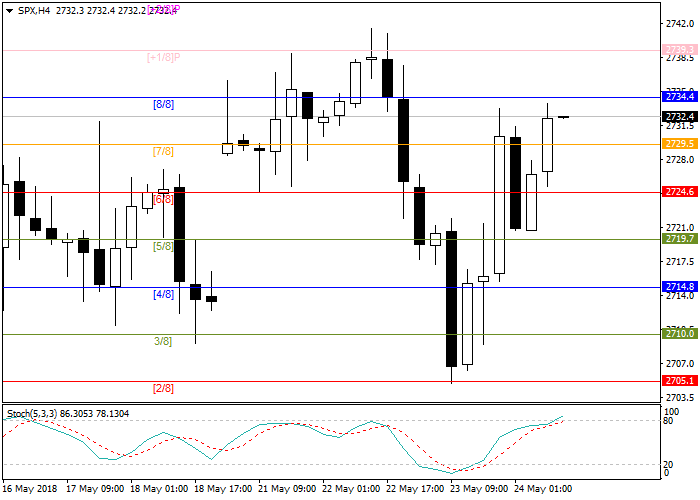Click the black 2732.4 current price tag

click(x=680, y=117)
